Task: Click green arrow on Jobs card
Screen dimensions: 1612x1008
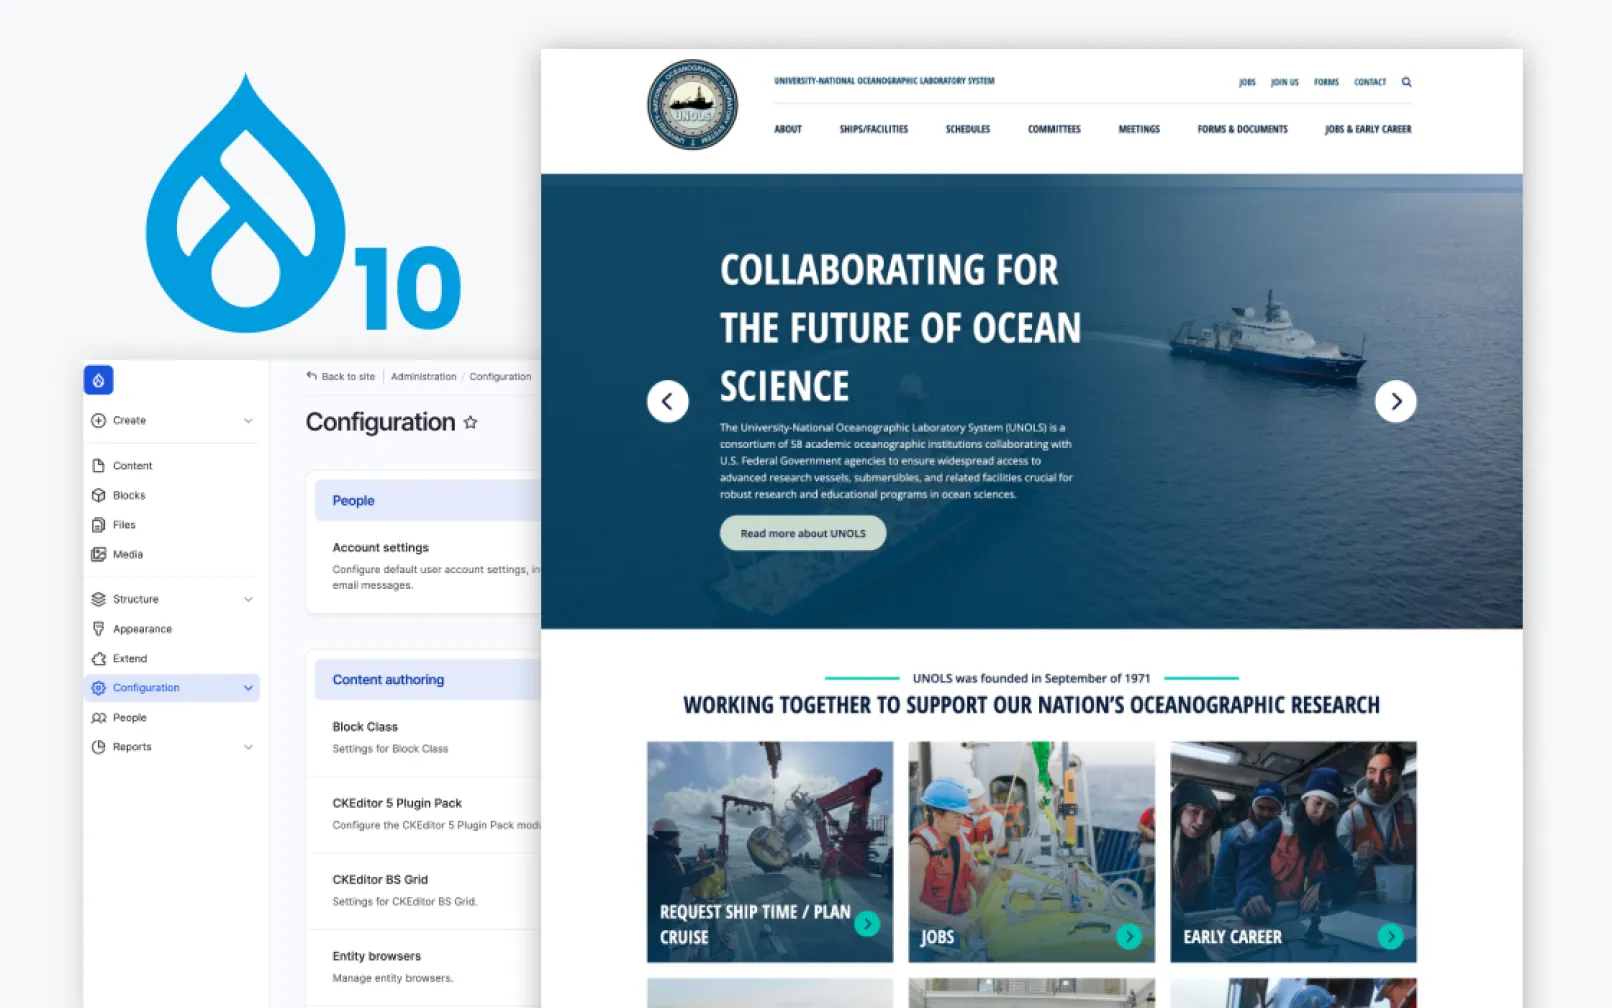Action: pyautogui.click(x=1128, y=936)
